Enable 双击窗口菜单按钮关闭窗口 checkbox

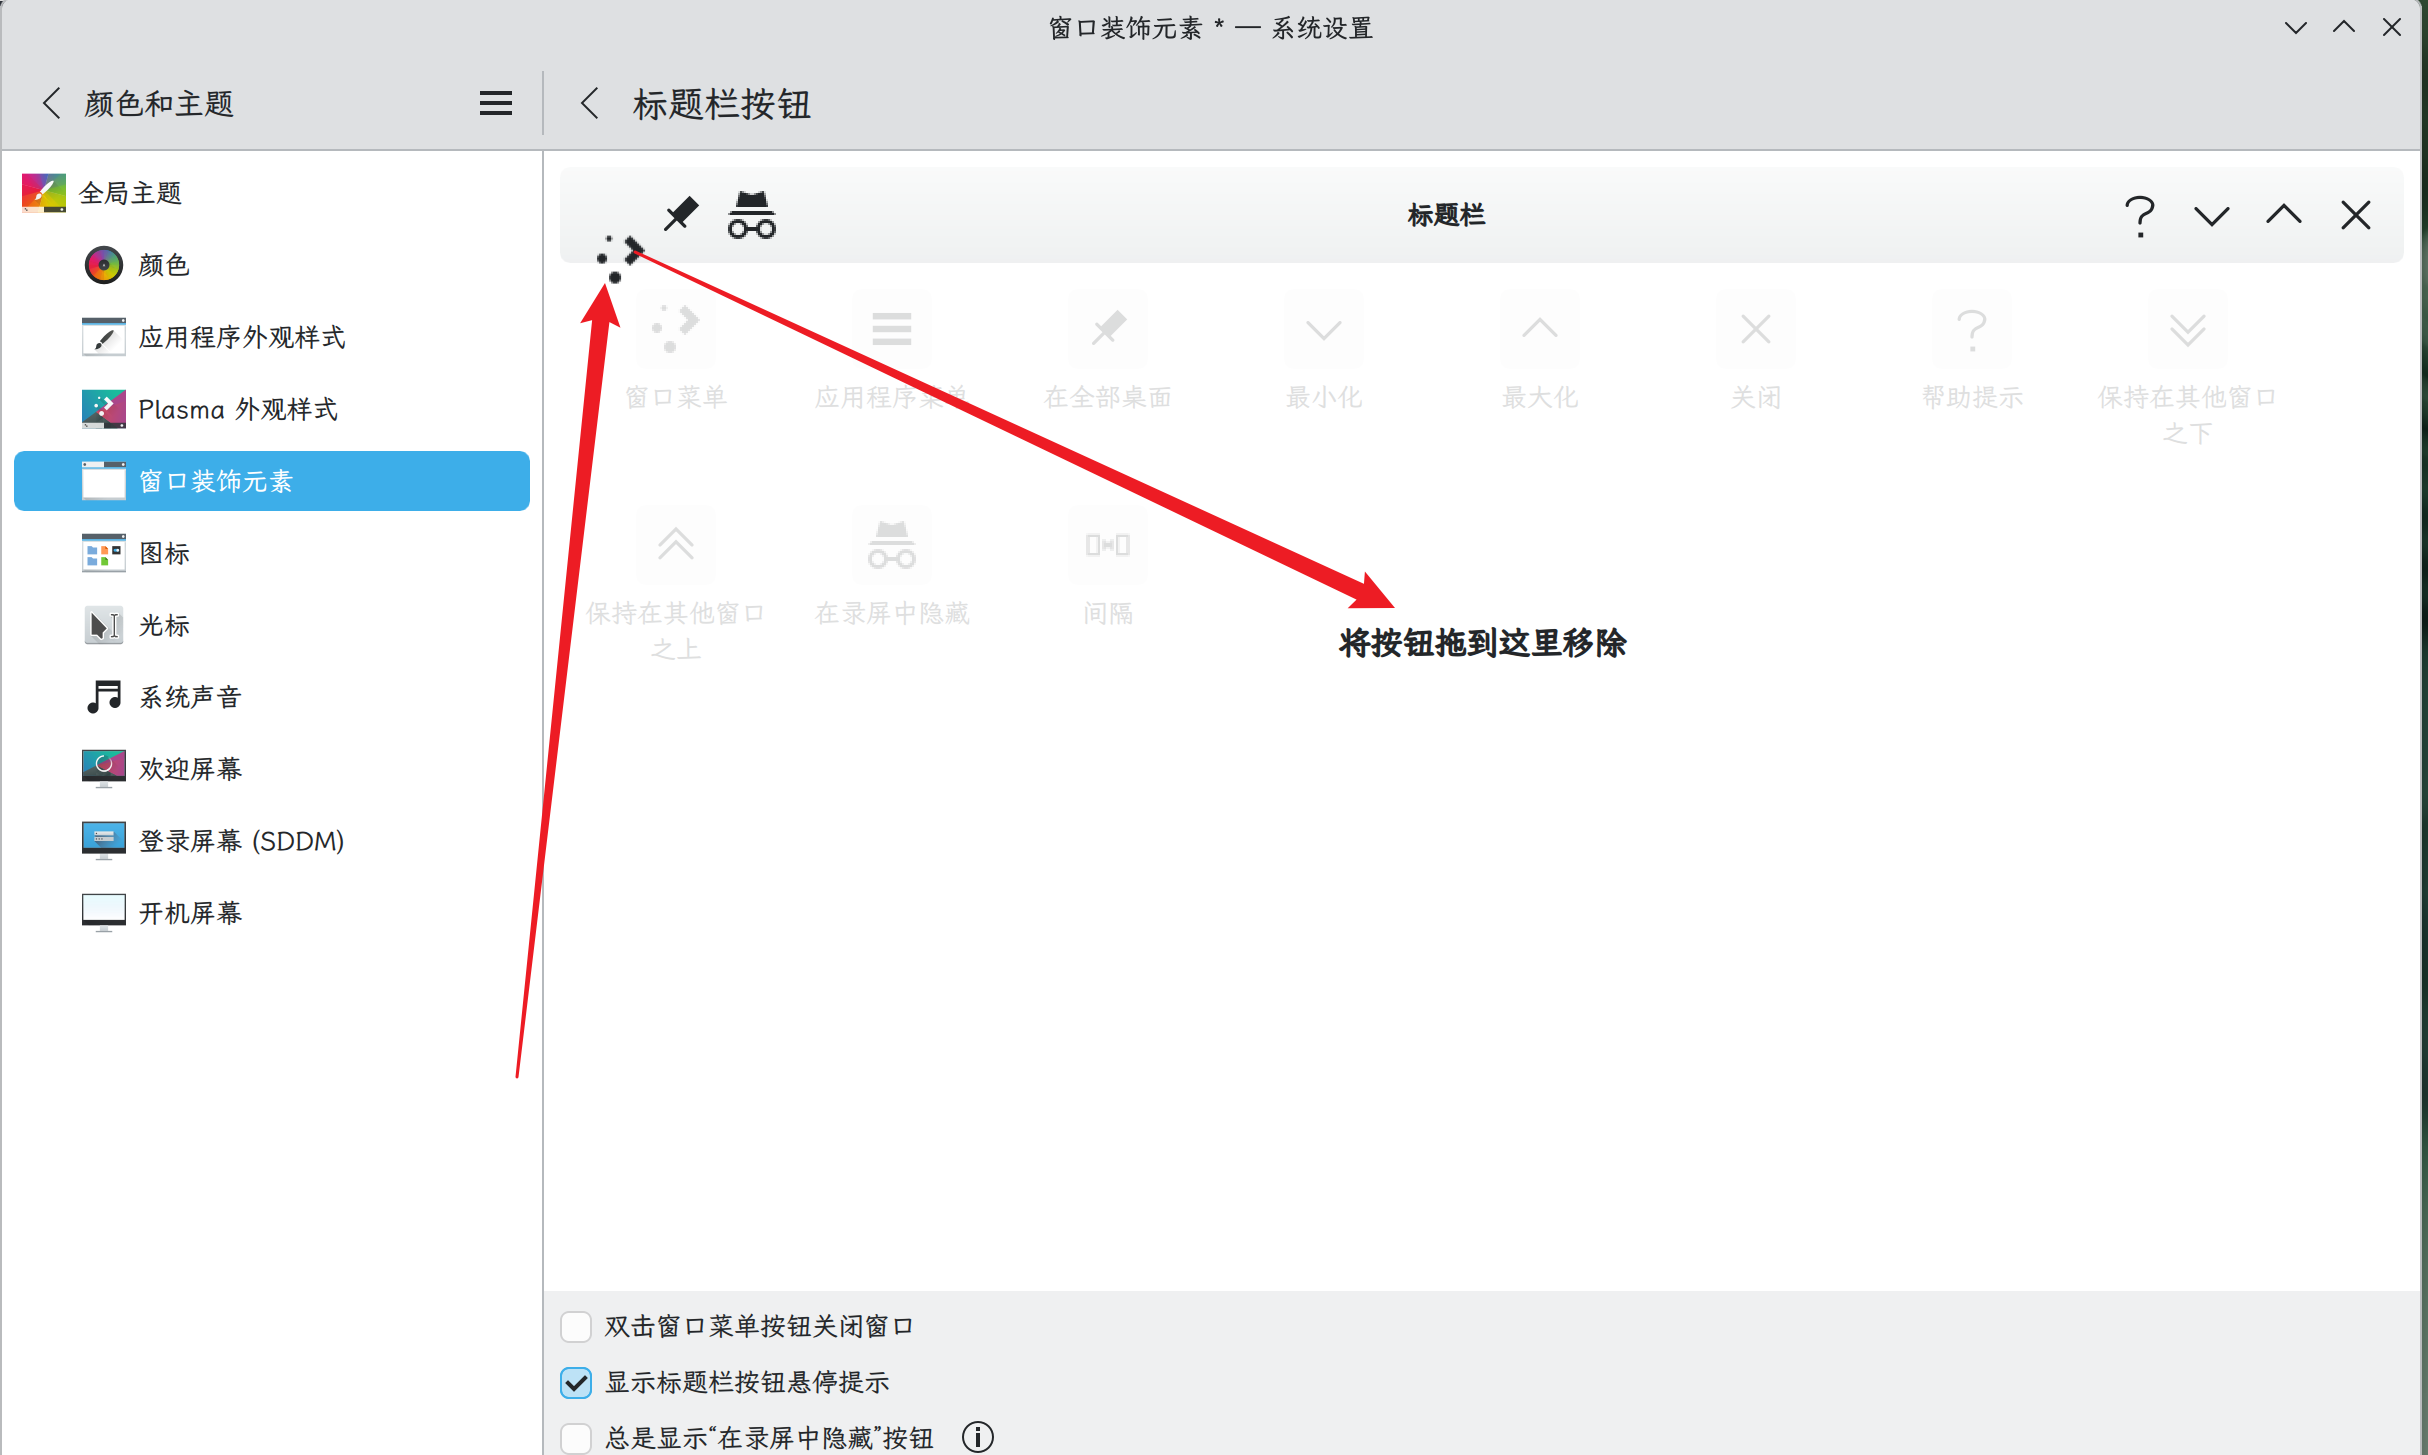(x=576, y=1326)
